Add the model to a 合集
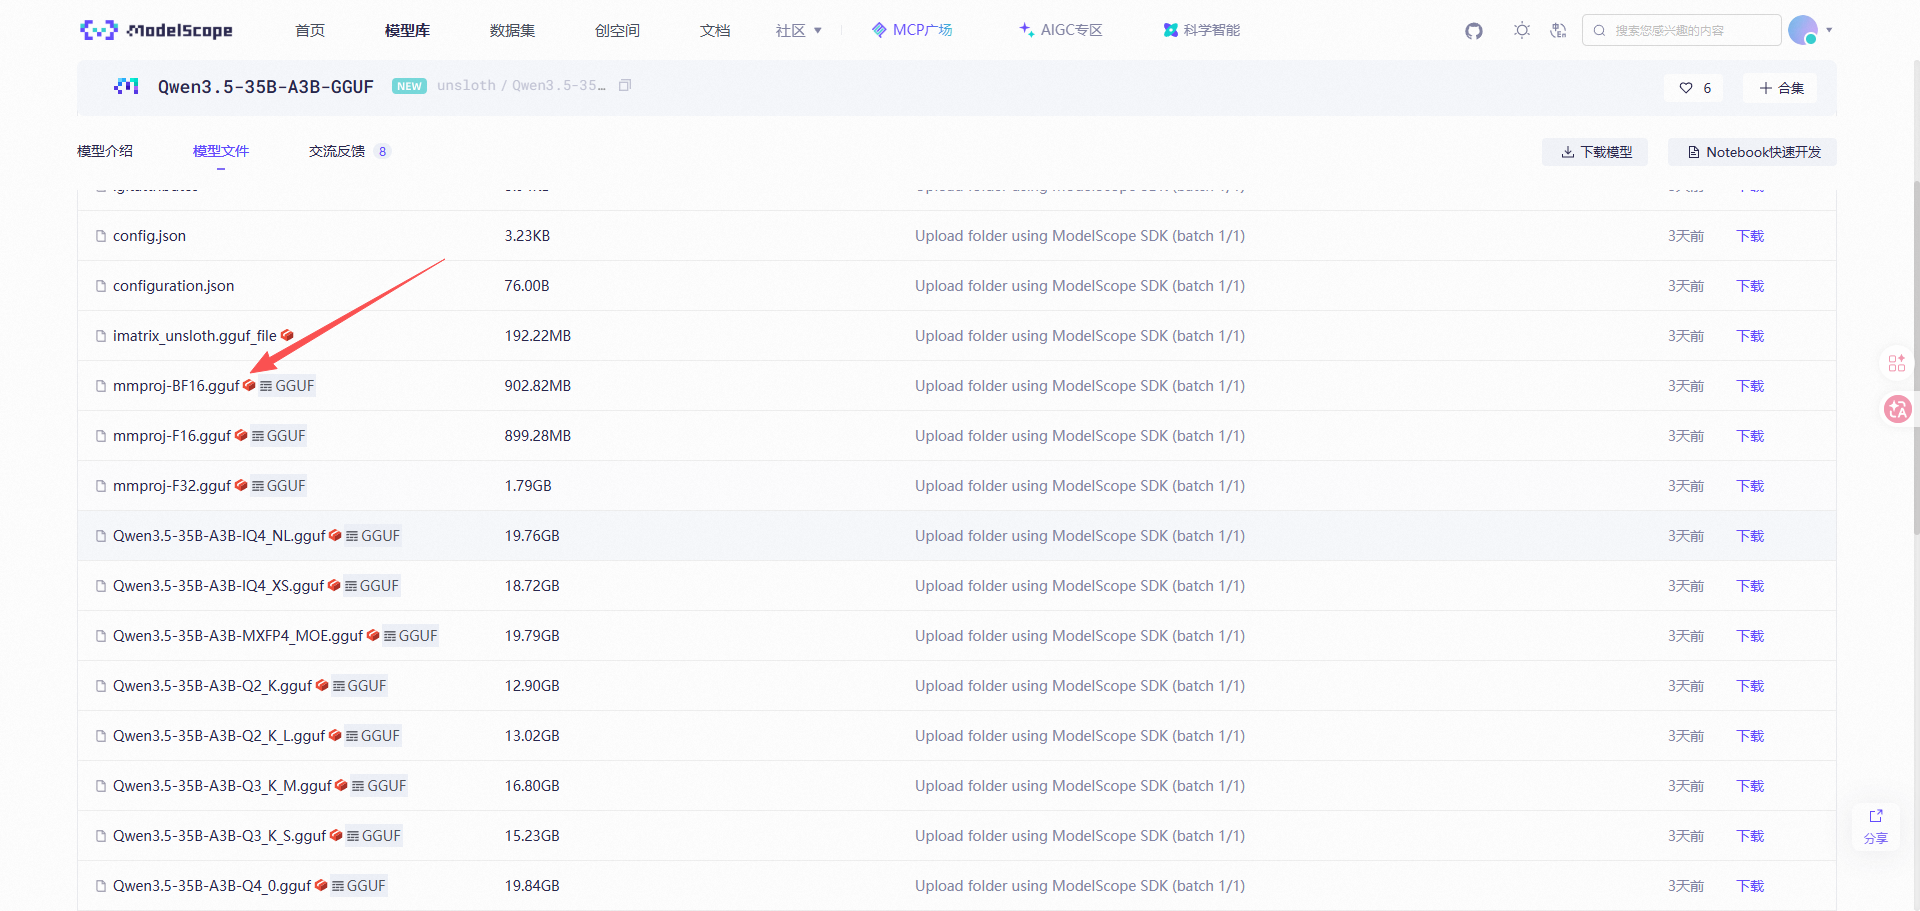The width and height of the screenshot is (1920, 911). (1781, 88)
